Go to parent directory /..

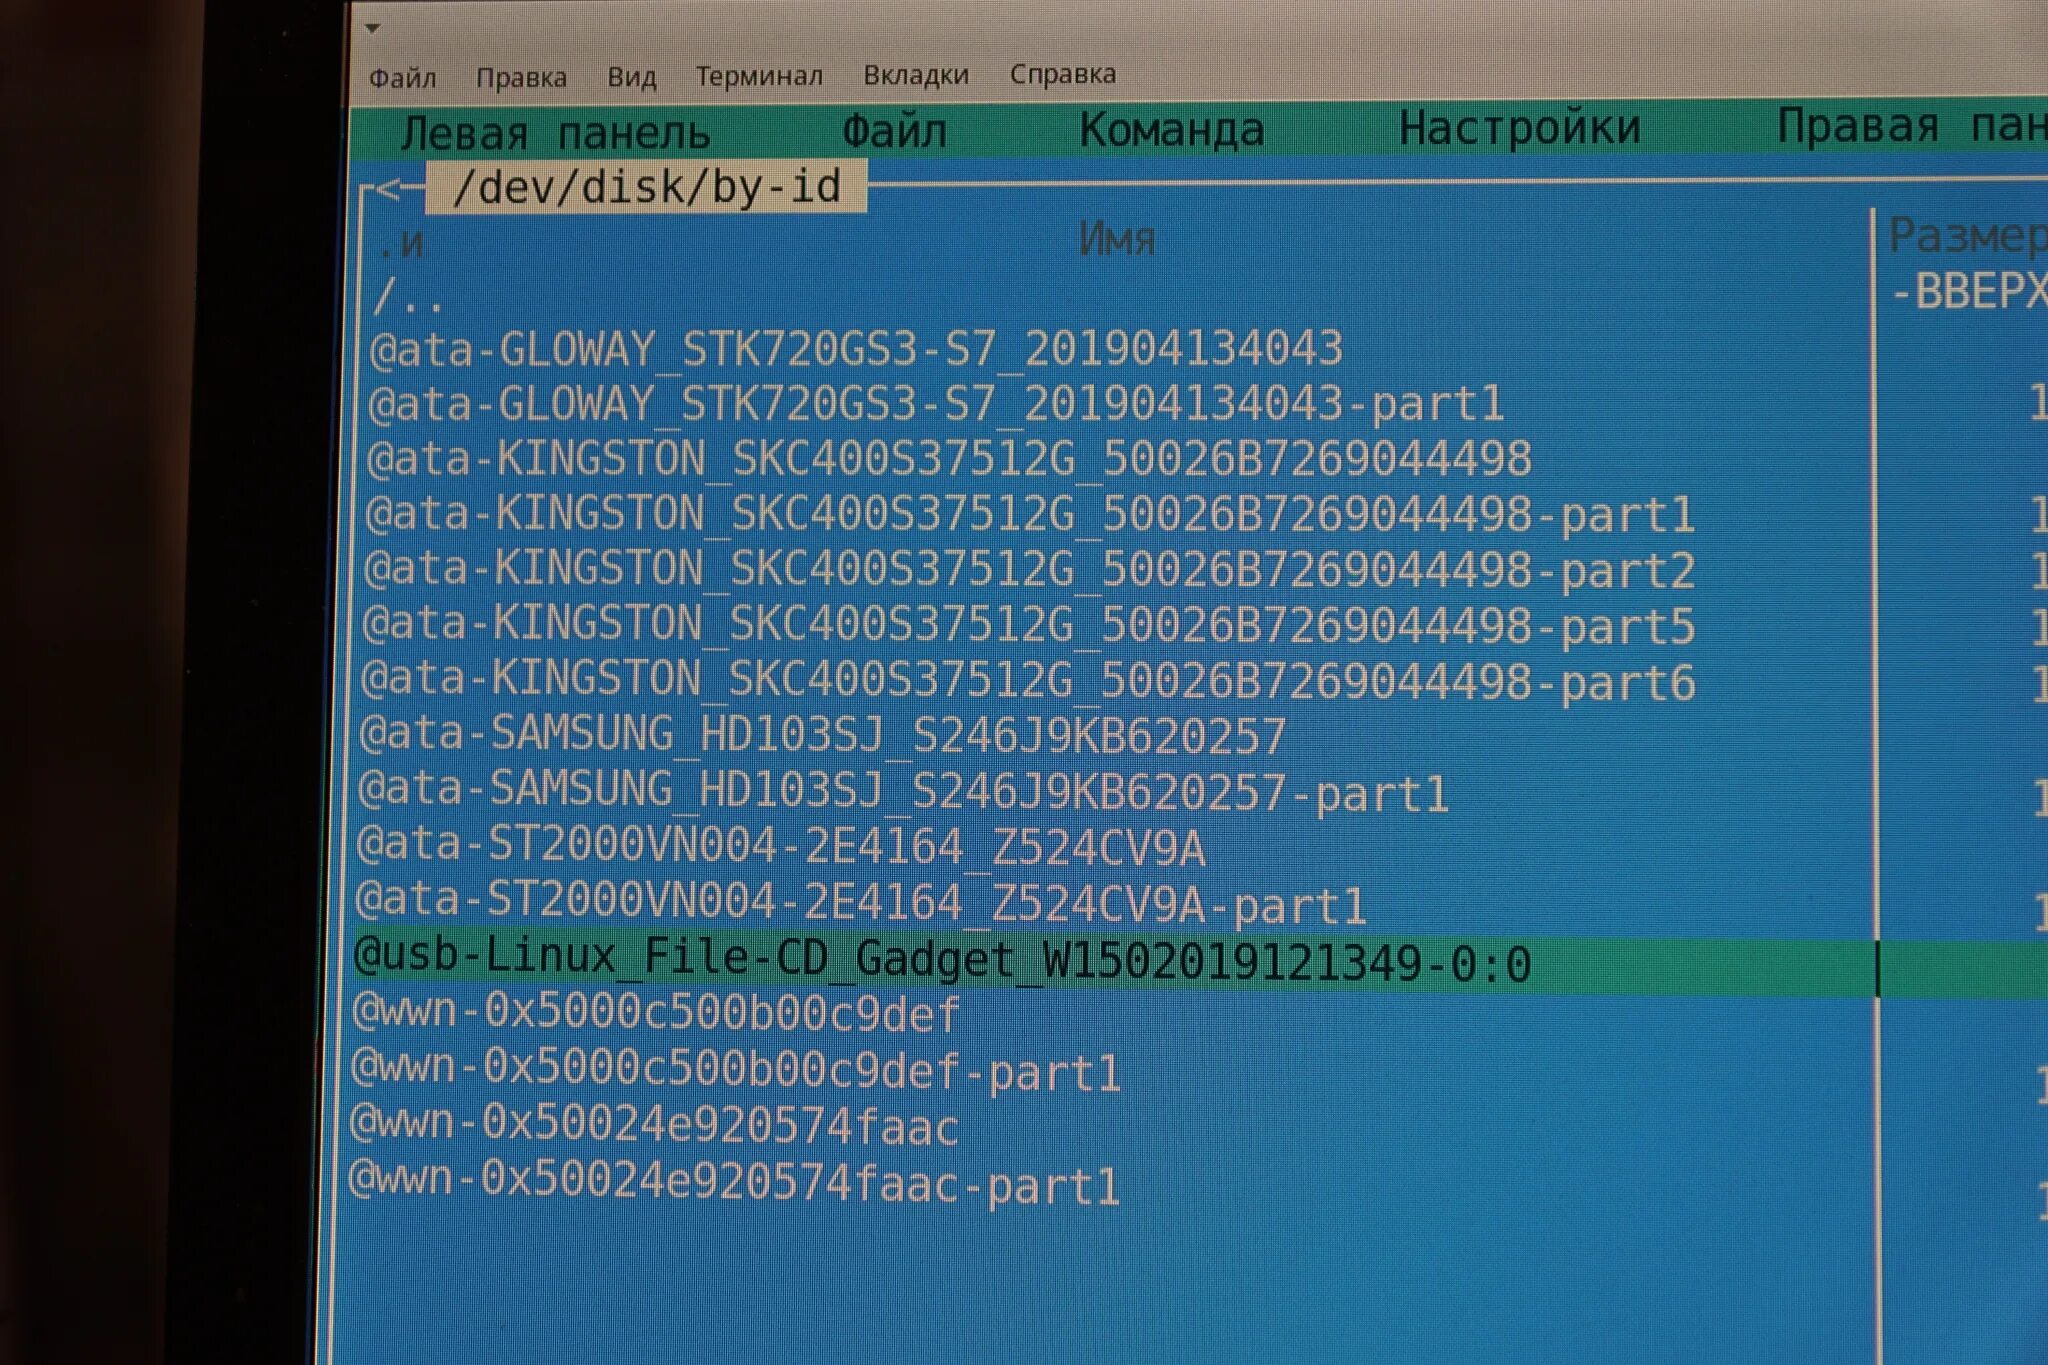tap(407, 297)
